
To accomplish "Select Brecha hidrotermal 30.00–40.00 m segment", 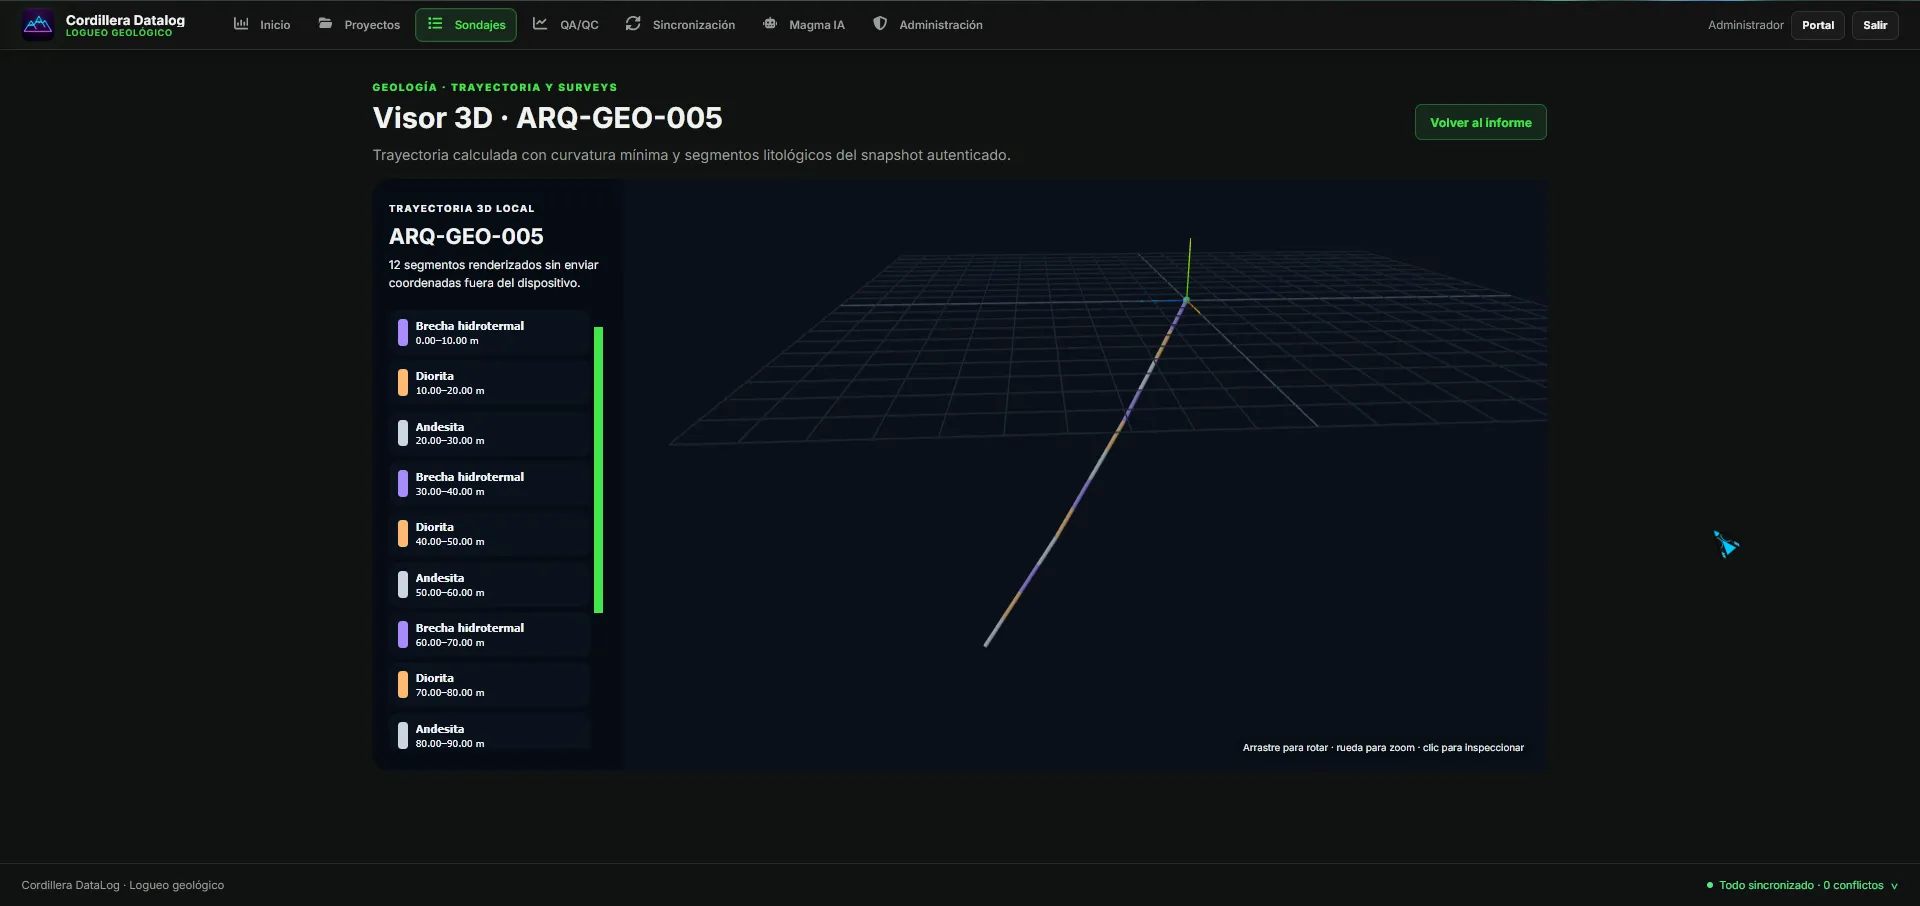I will tap(490, 484).
